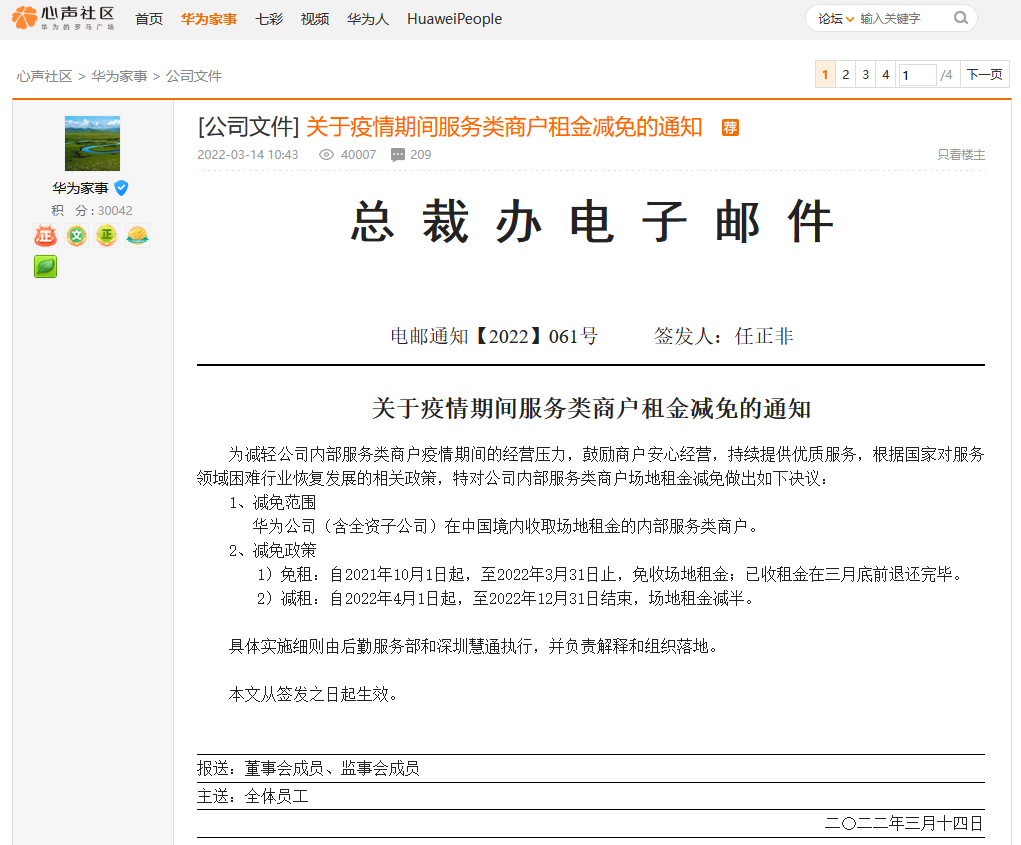
Task: Click 华为家事 breadcrumb link
Action: (x=119, y=76)
